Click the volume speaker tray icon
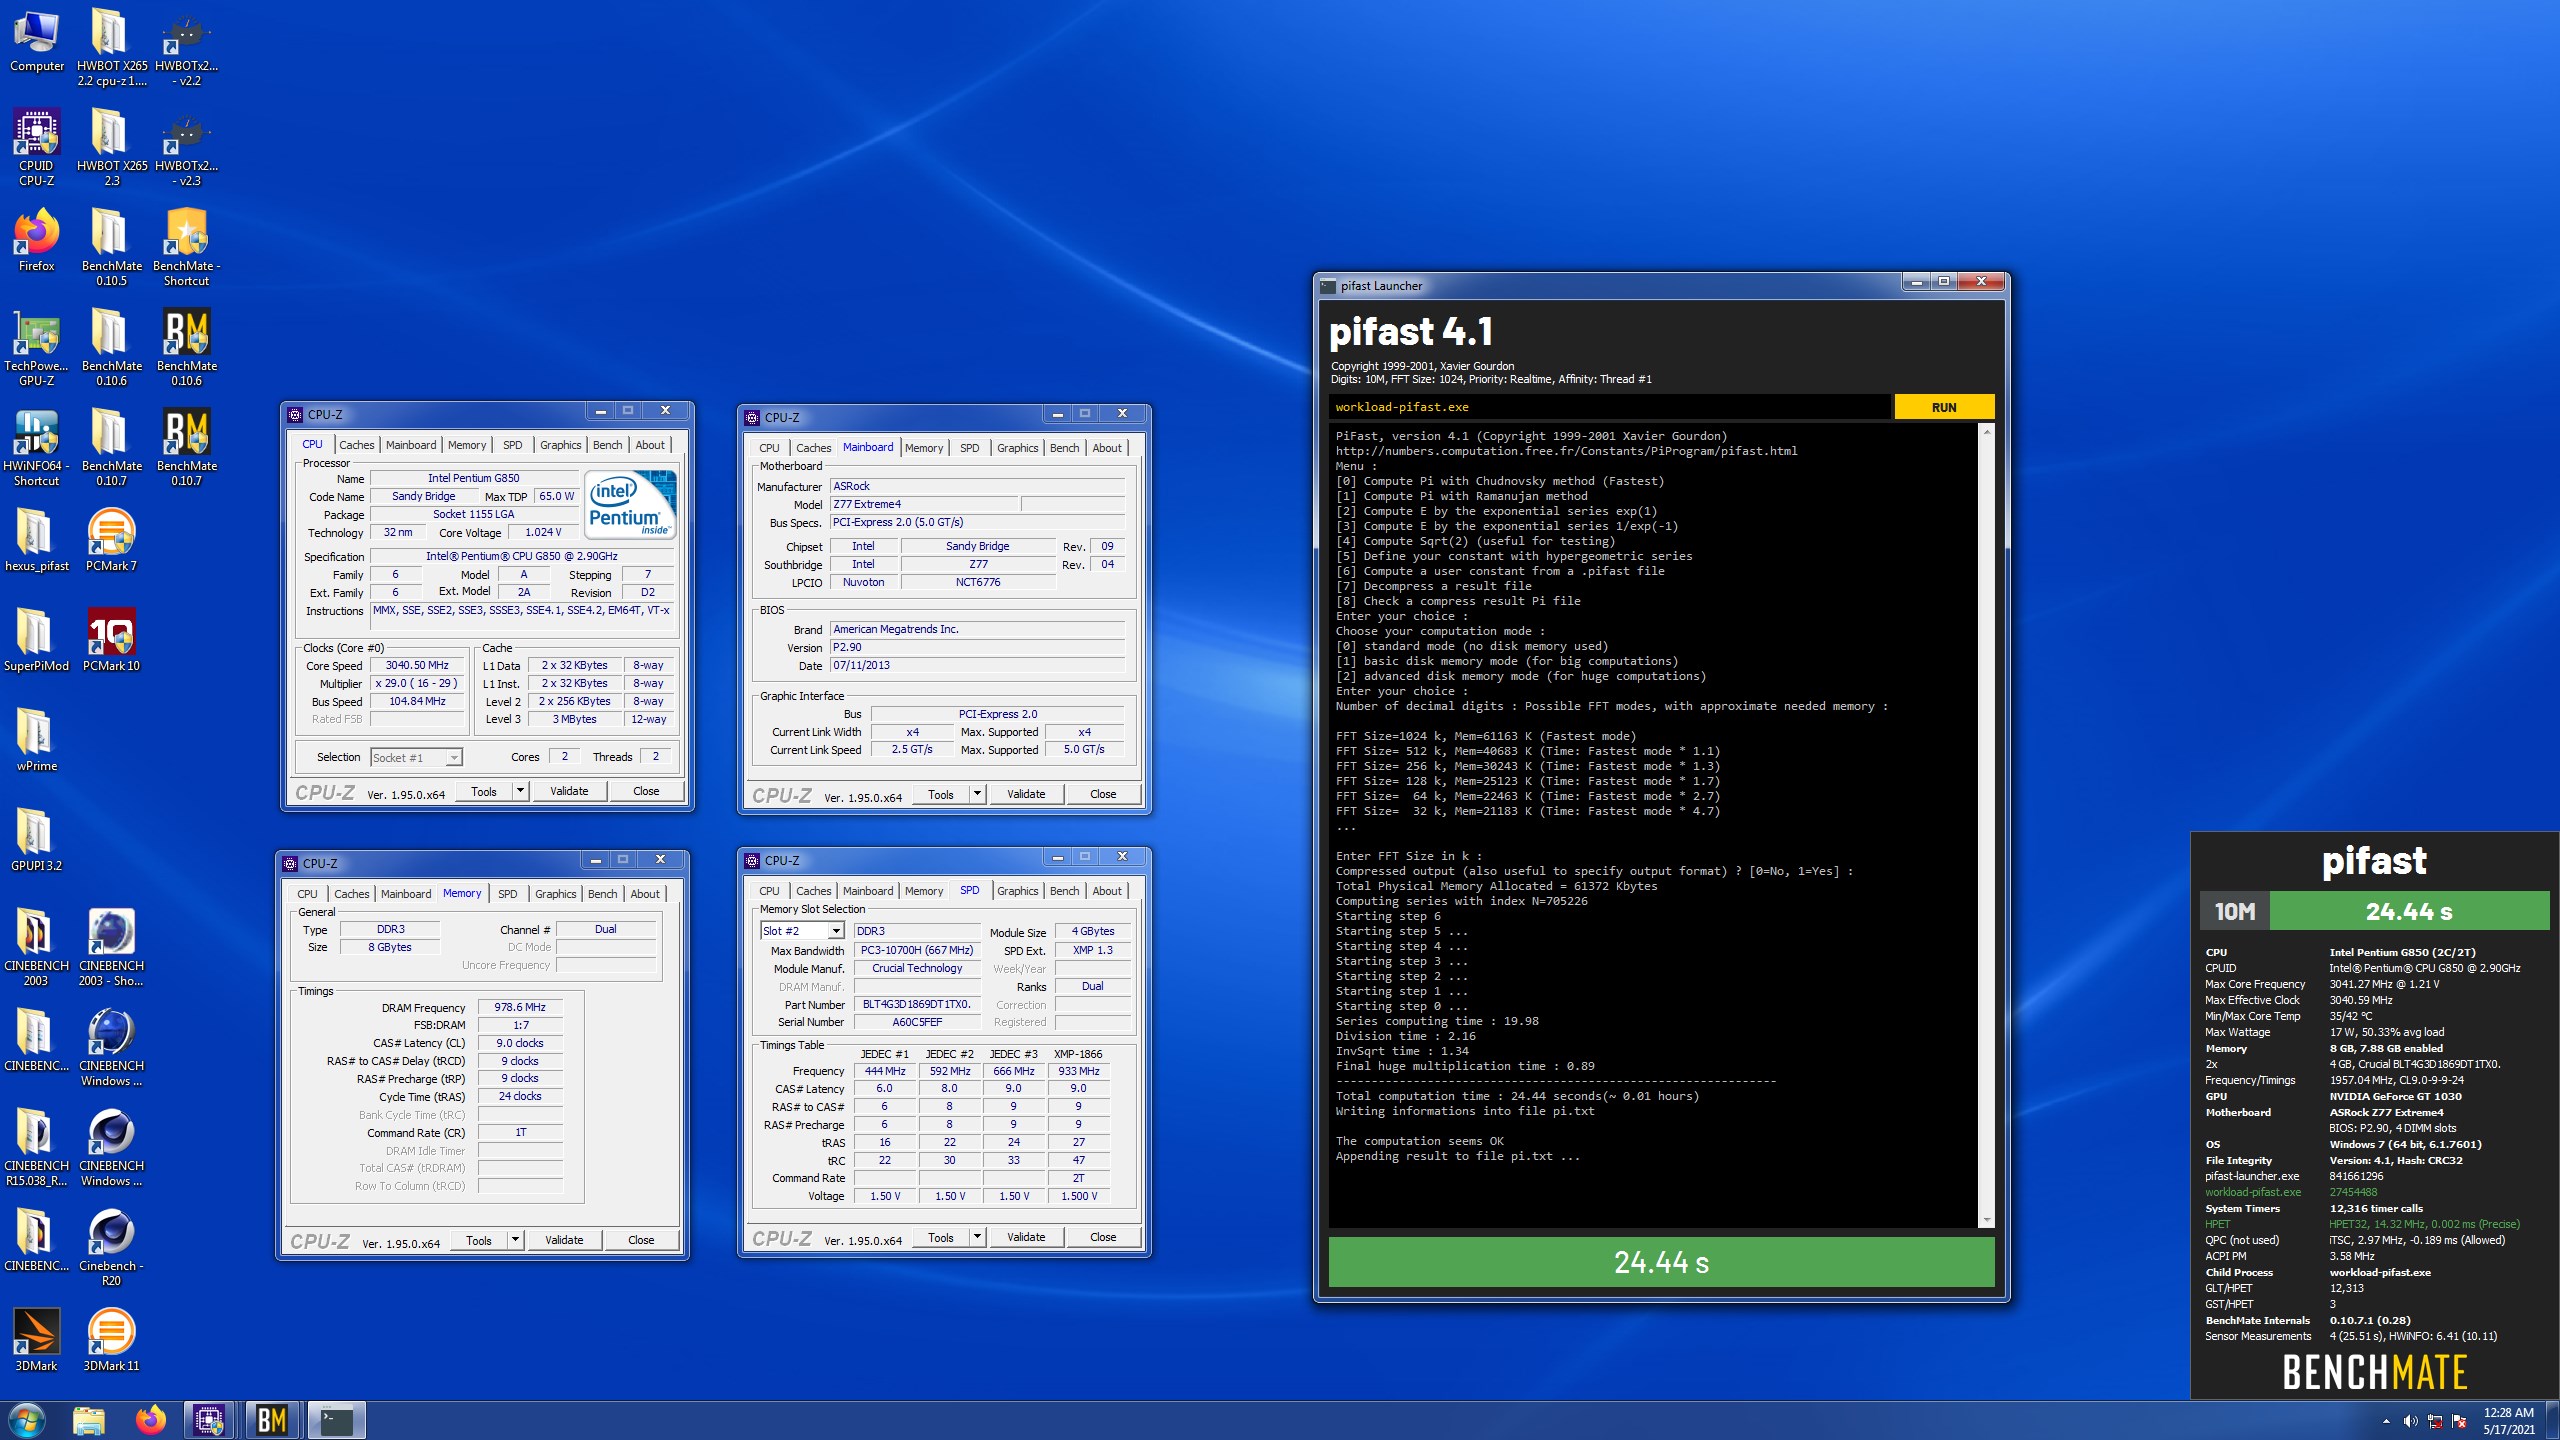Viewport: 2560px width, 1440px height. pos(2410,1421)
